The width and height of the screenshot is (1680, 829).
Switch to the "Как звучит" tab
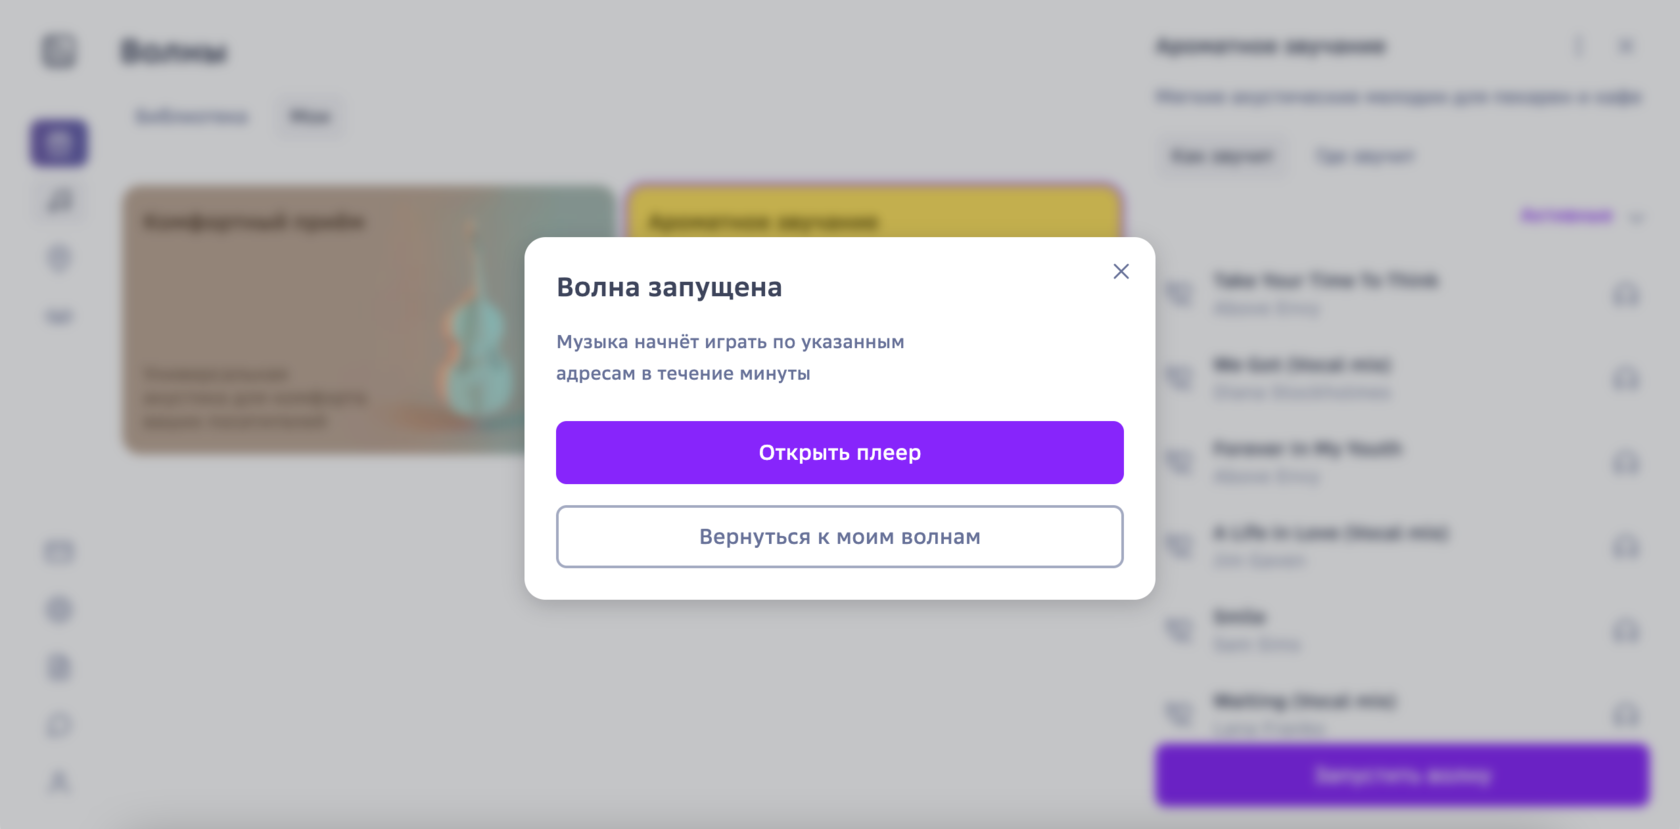[1222, 156]
